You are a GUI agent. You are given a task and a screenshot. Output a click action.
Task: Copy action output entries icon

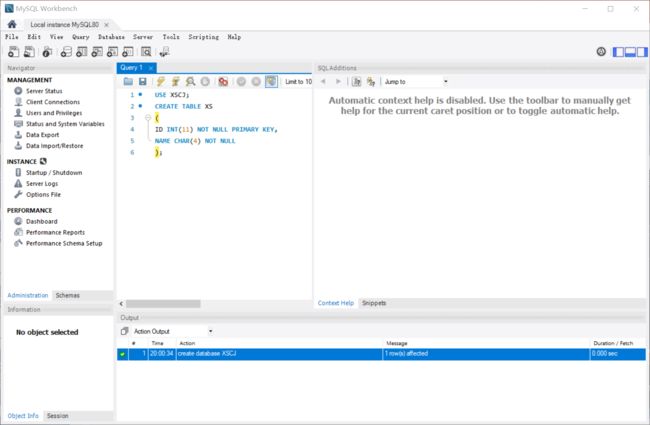point(124,331)
